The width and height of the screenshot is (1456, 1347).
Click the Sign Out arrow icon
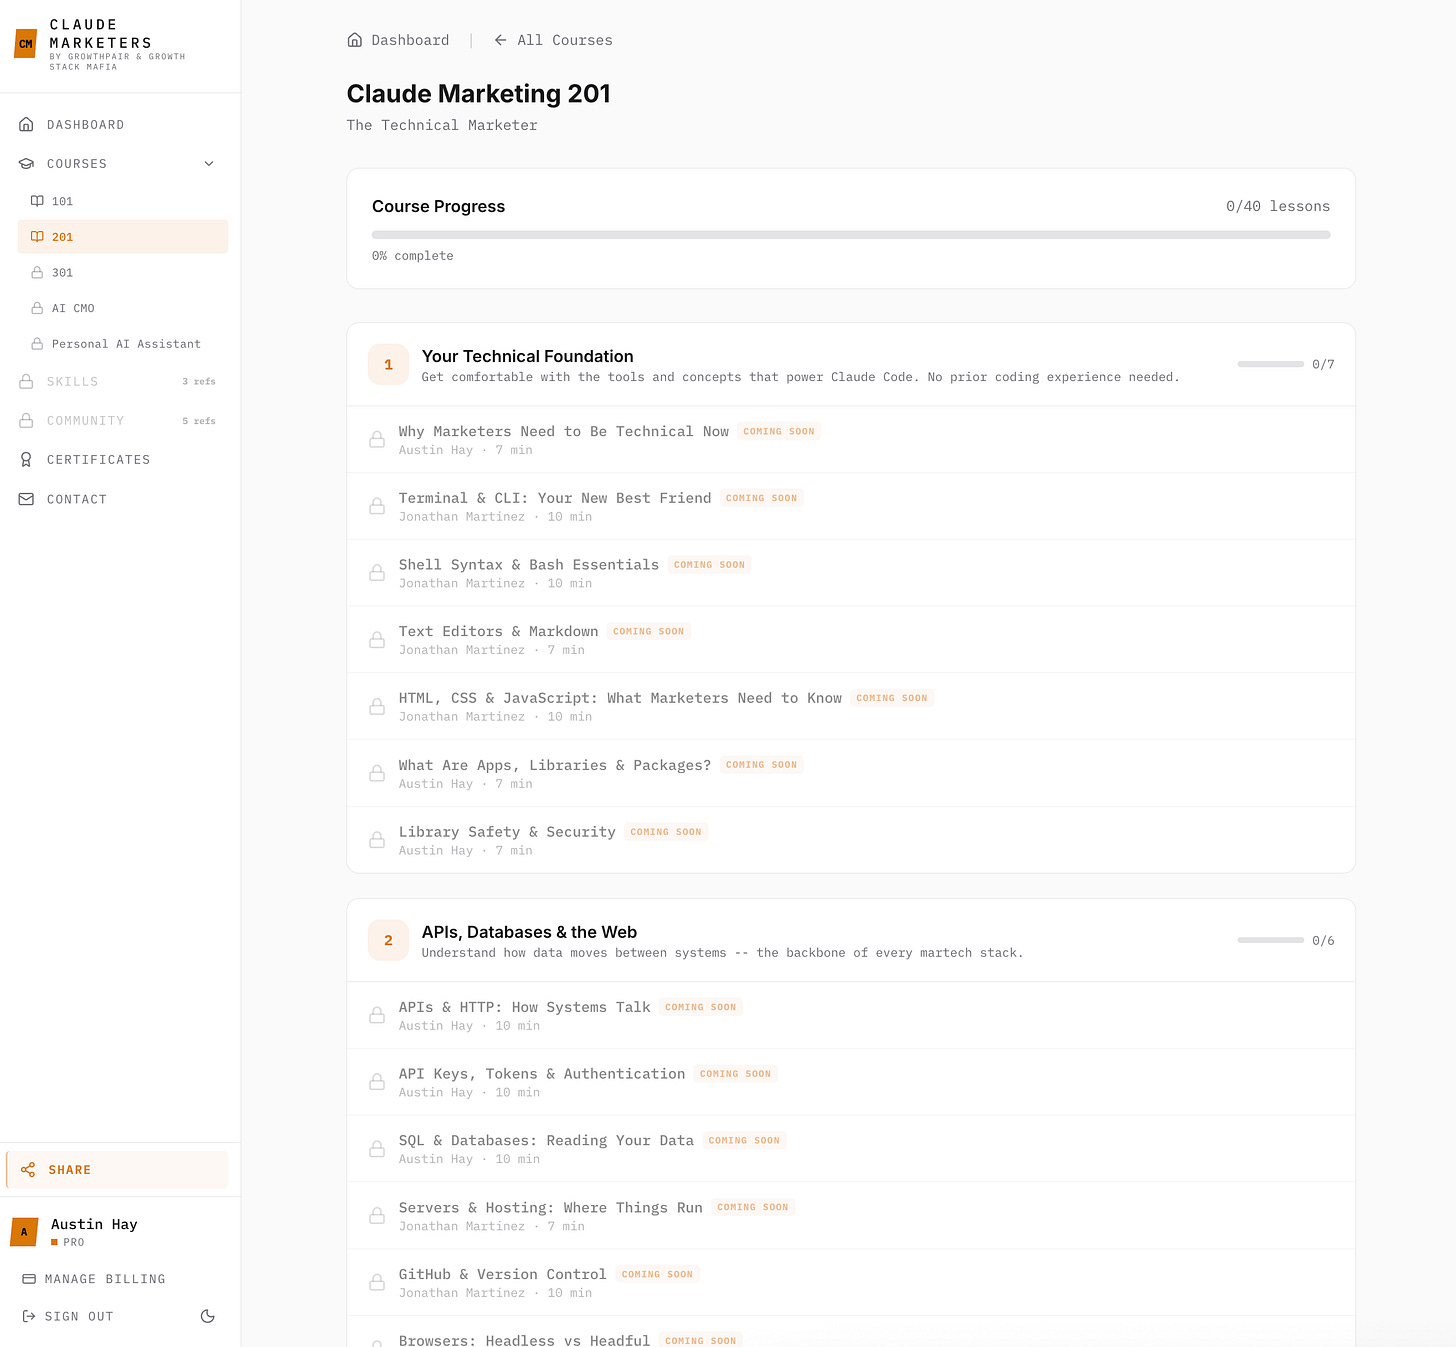29,1317
